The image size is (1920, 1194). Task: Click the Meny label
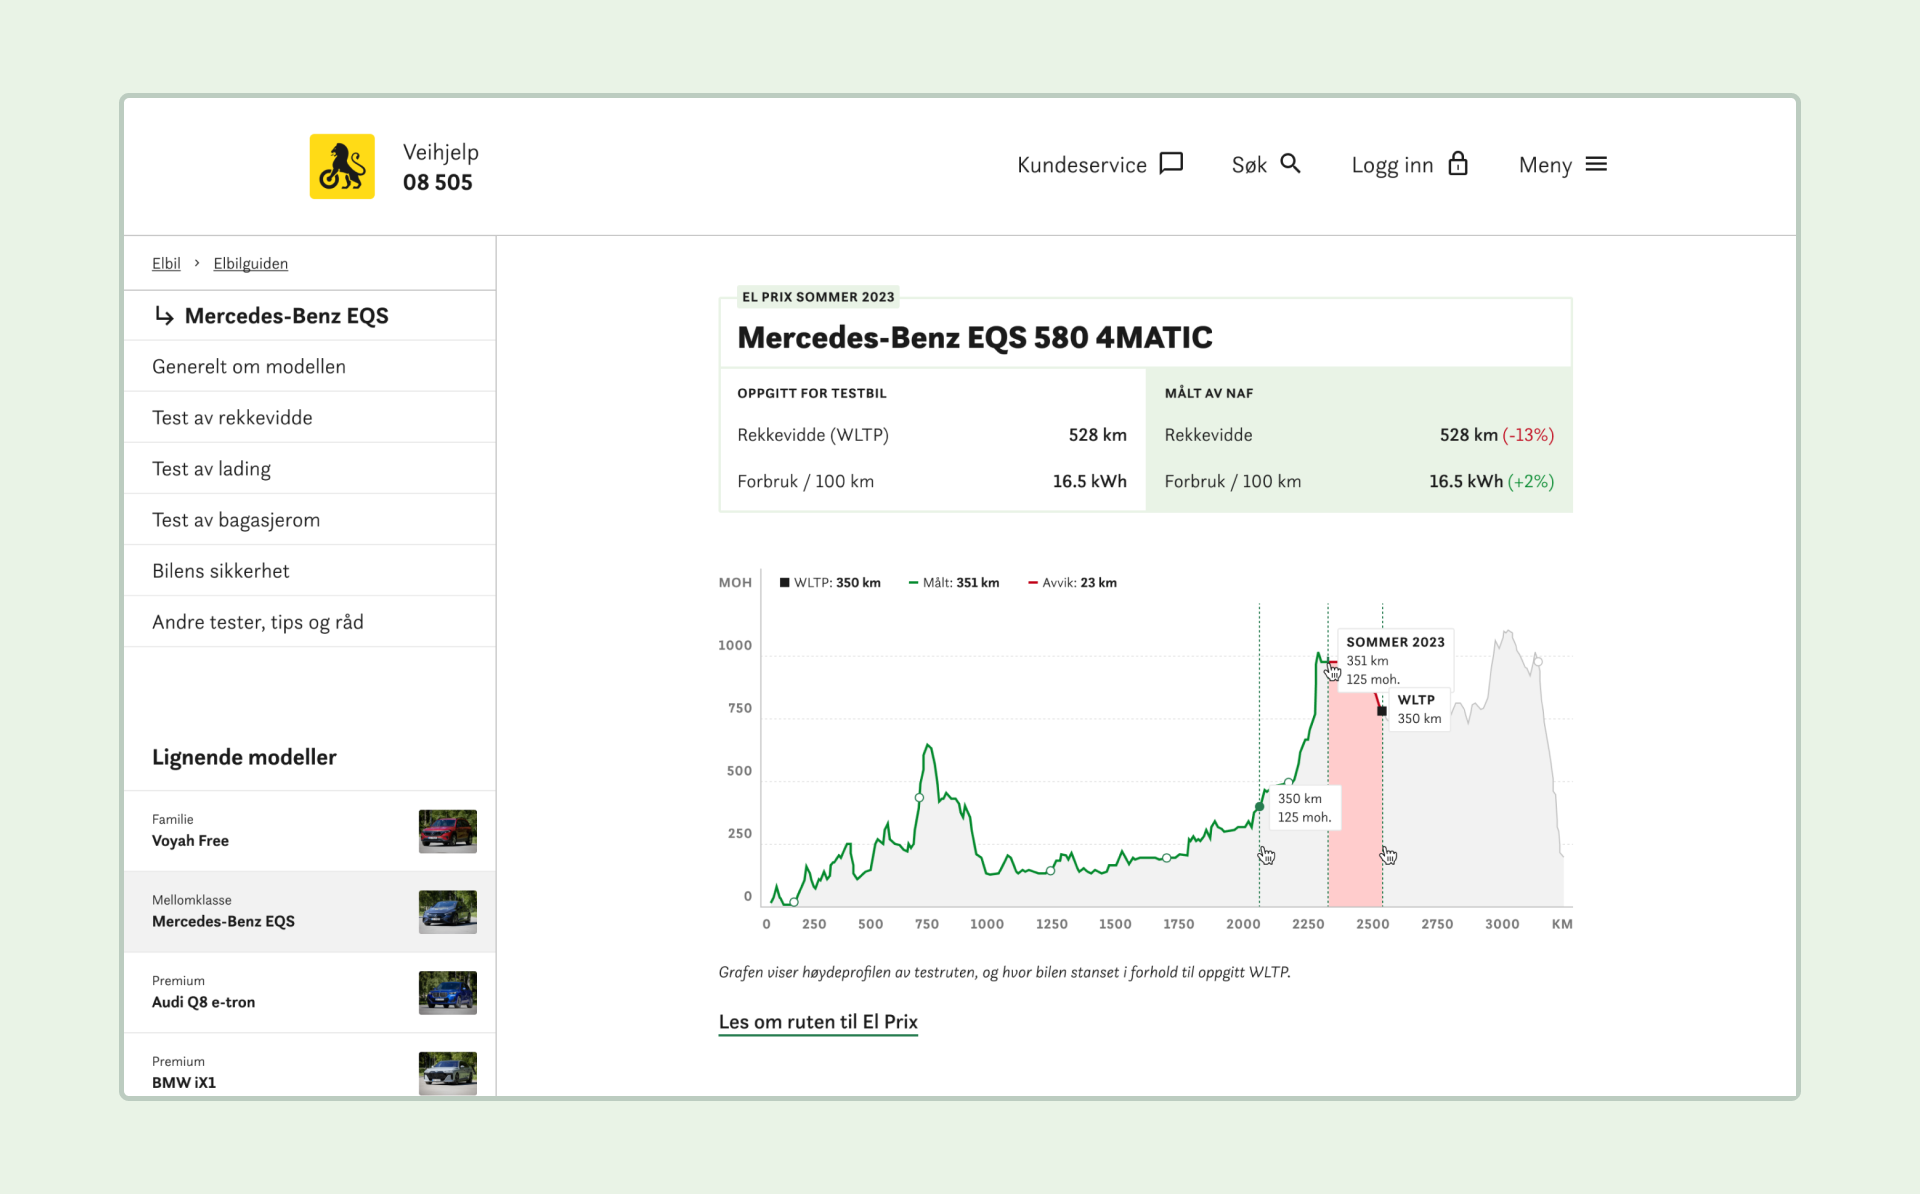1545,166
